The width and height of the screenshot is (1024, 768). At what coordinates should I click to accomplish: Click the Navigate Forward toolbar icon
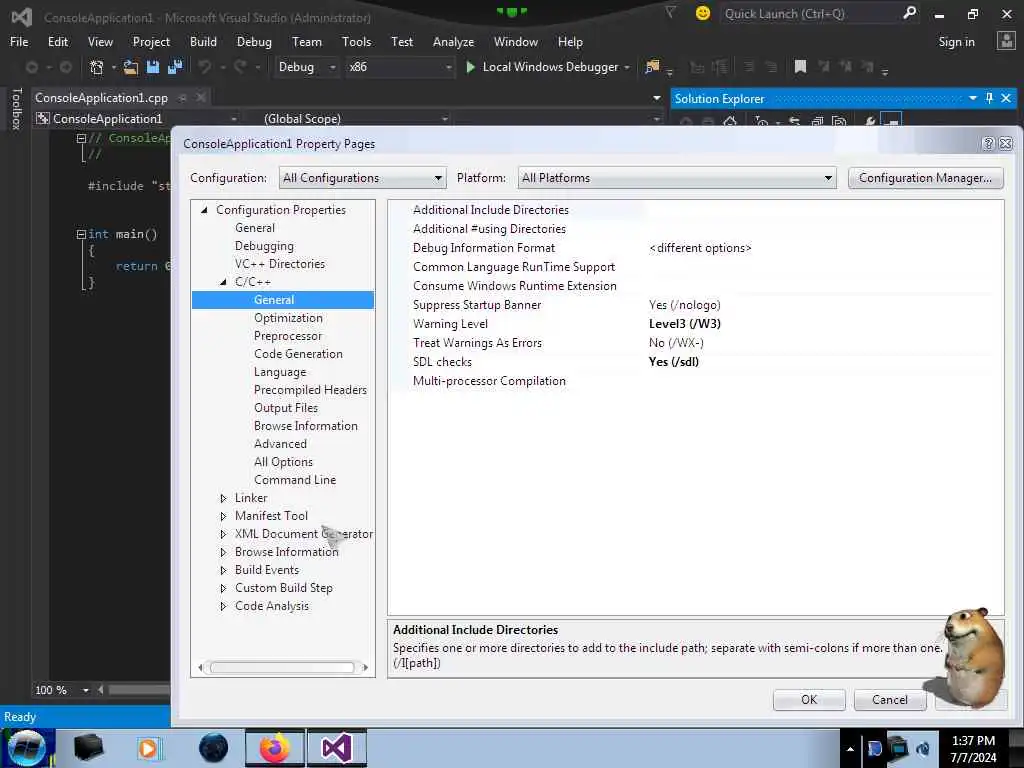65,67
